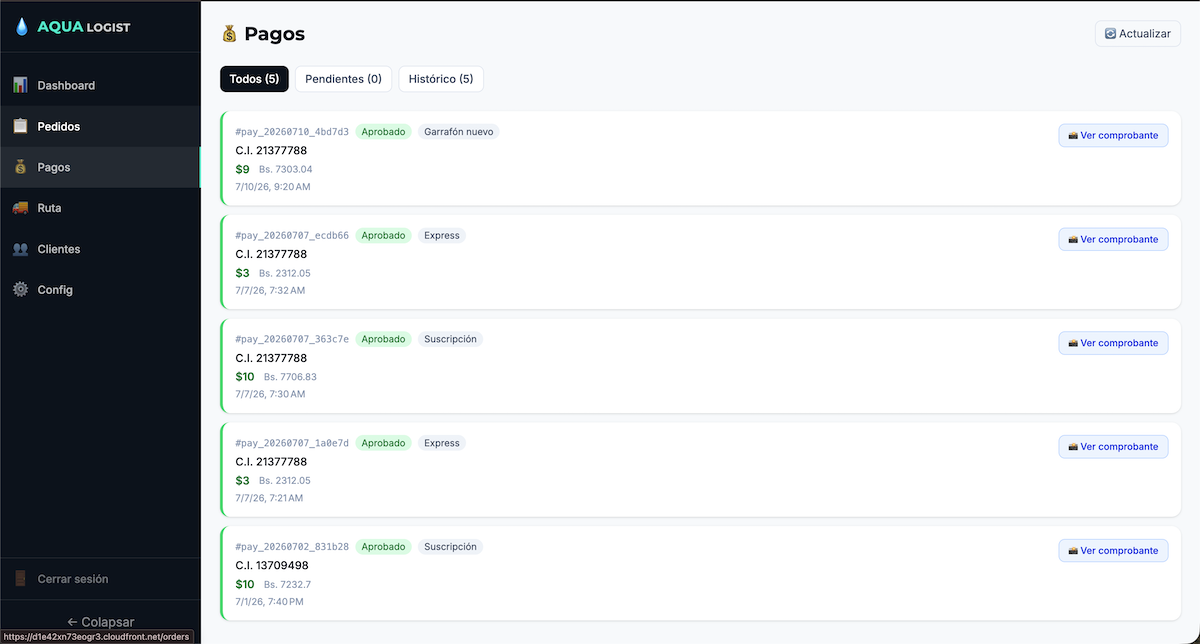Click the Garrafón nuevo tag on first payment
This screenshot has height=644, width=1200.
click(x=458, y=132)
